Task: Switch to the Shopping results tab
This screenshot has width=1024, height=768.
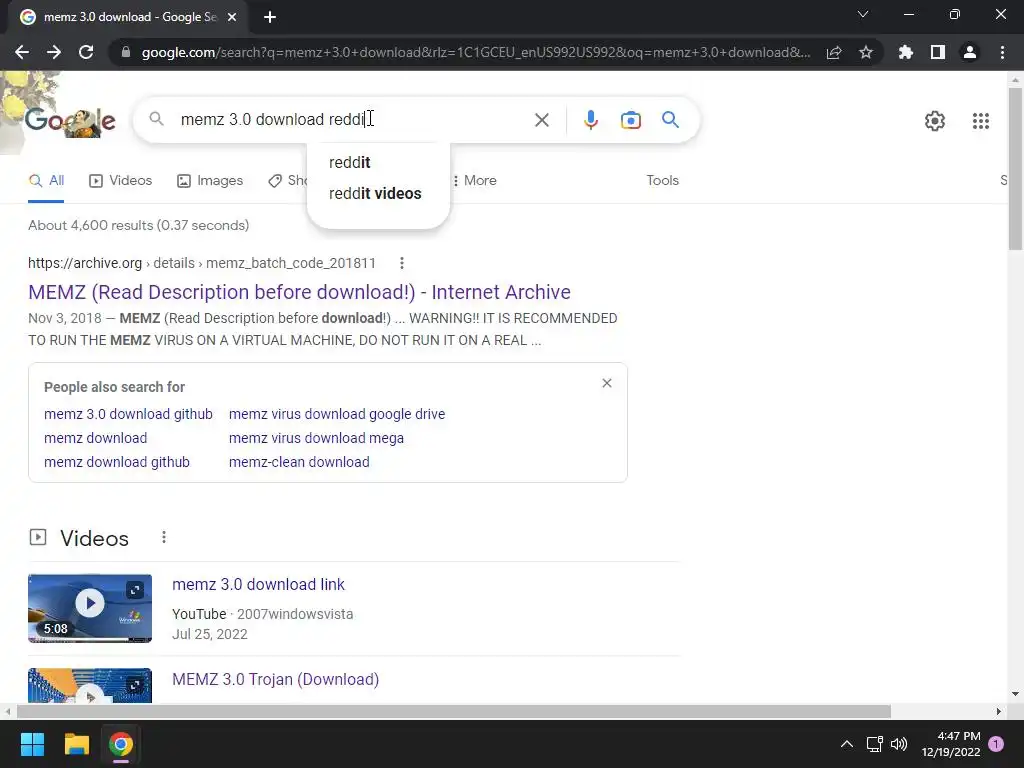Action: tap(287, 181)
